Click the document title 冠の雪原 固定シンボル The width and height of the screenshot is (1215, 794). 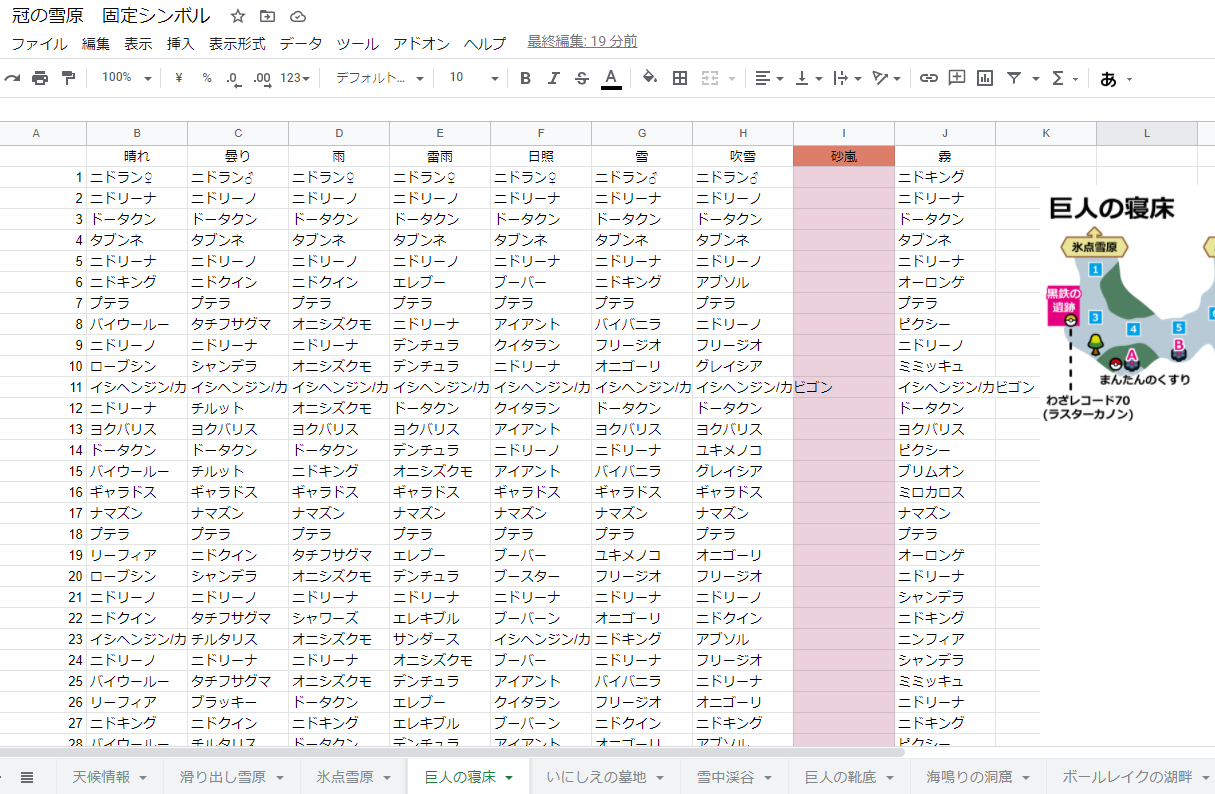click(111, 16)
